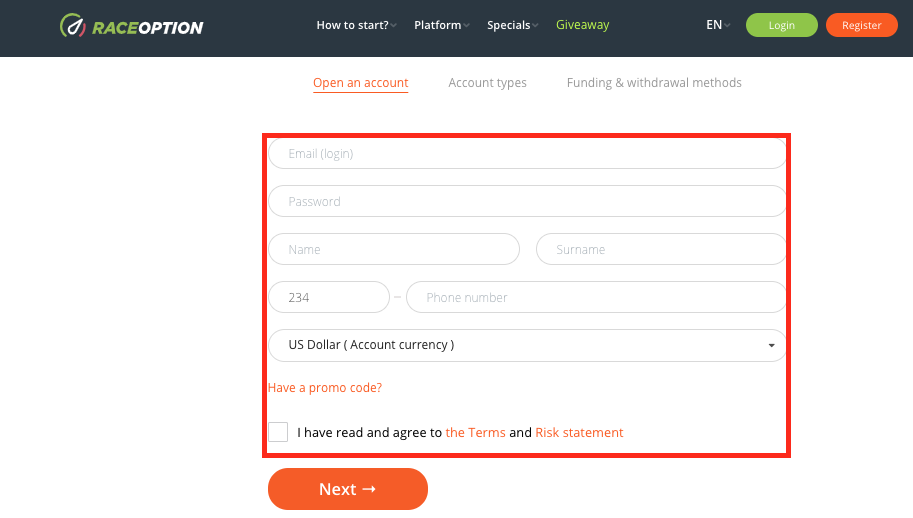Focus the Phone number field
This screenshot has height=518, width=913.
coord(596,297)
